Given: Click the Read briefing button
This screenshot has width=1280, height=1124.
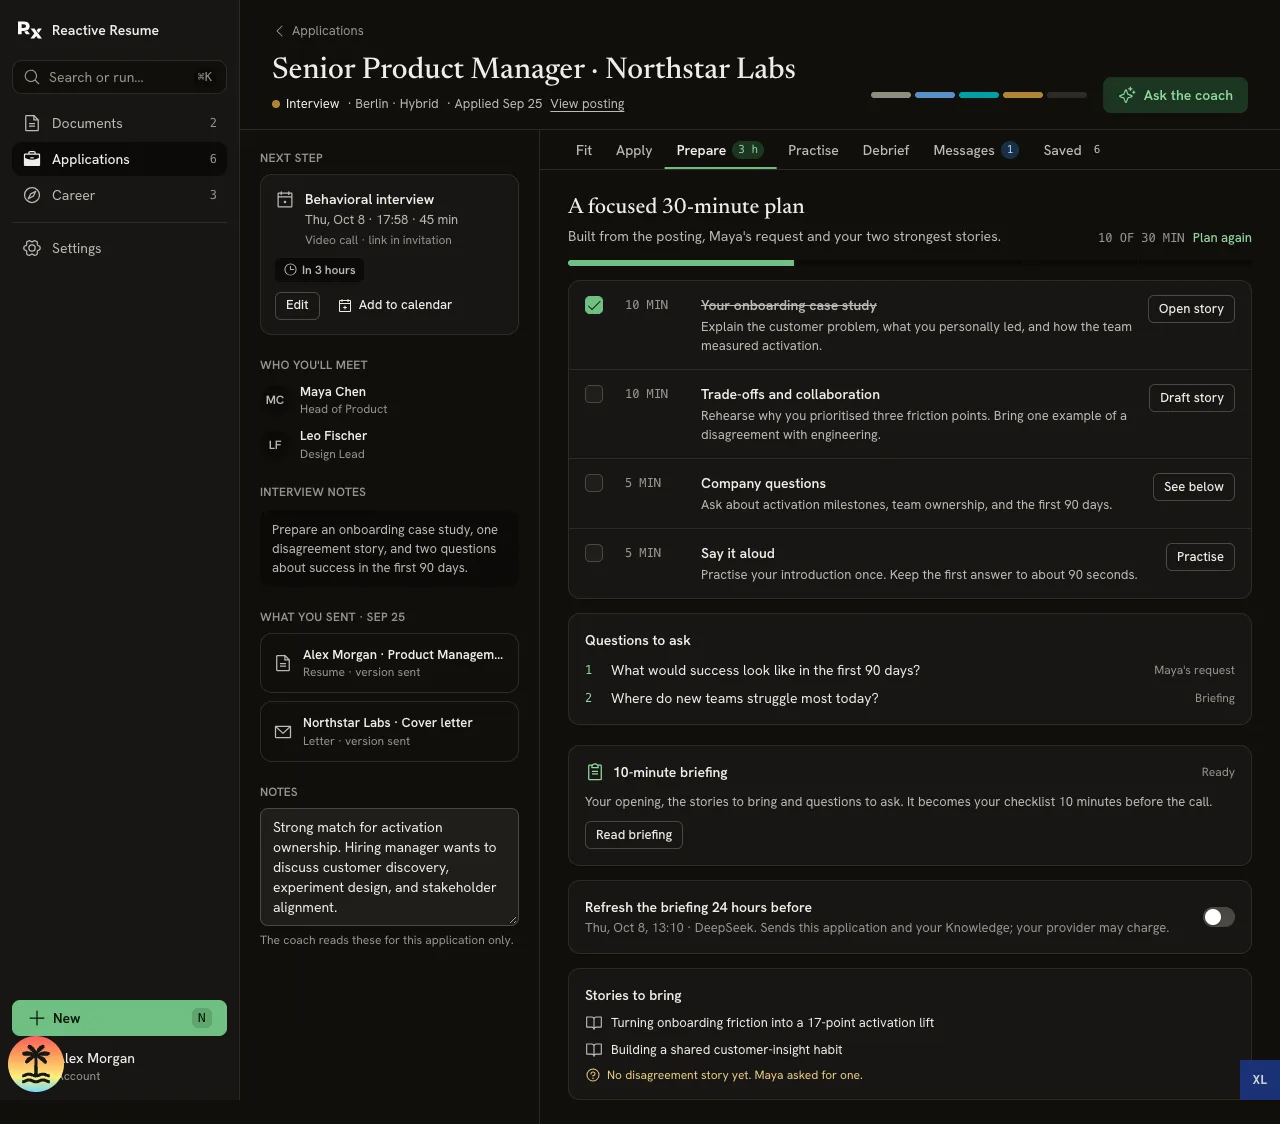Looking at the screenshot, I should click(x=633, y=835).
